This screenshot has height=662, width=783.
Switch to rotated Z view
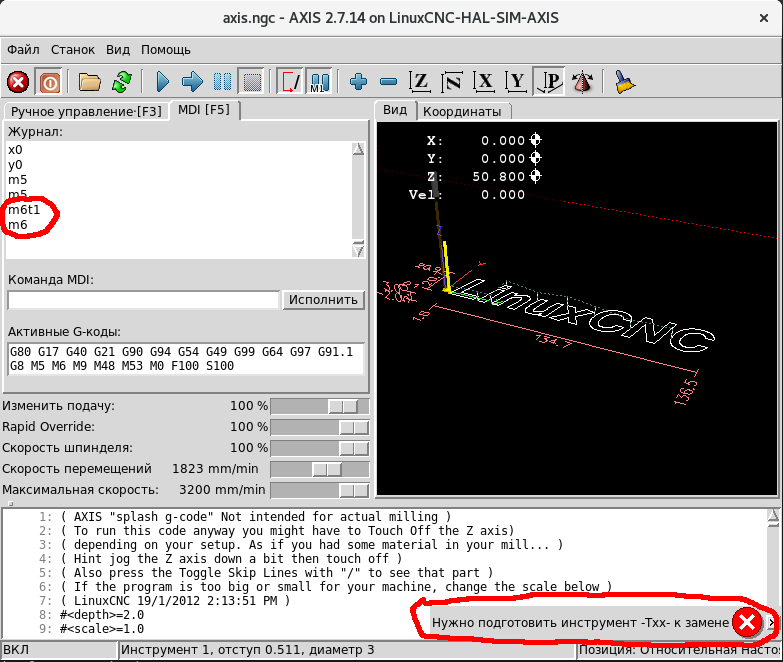pos(452,82)
